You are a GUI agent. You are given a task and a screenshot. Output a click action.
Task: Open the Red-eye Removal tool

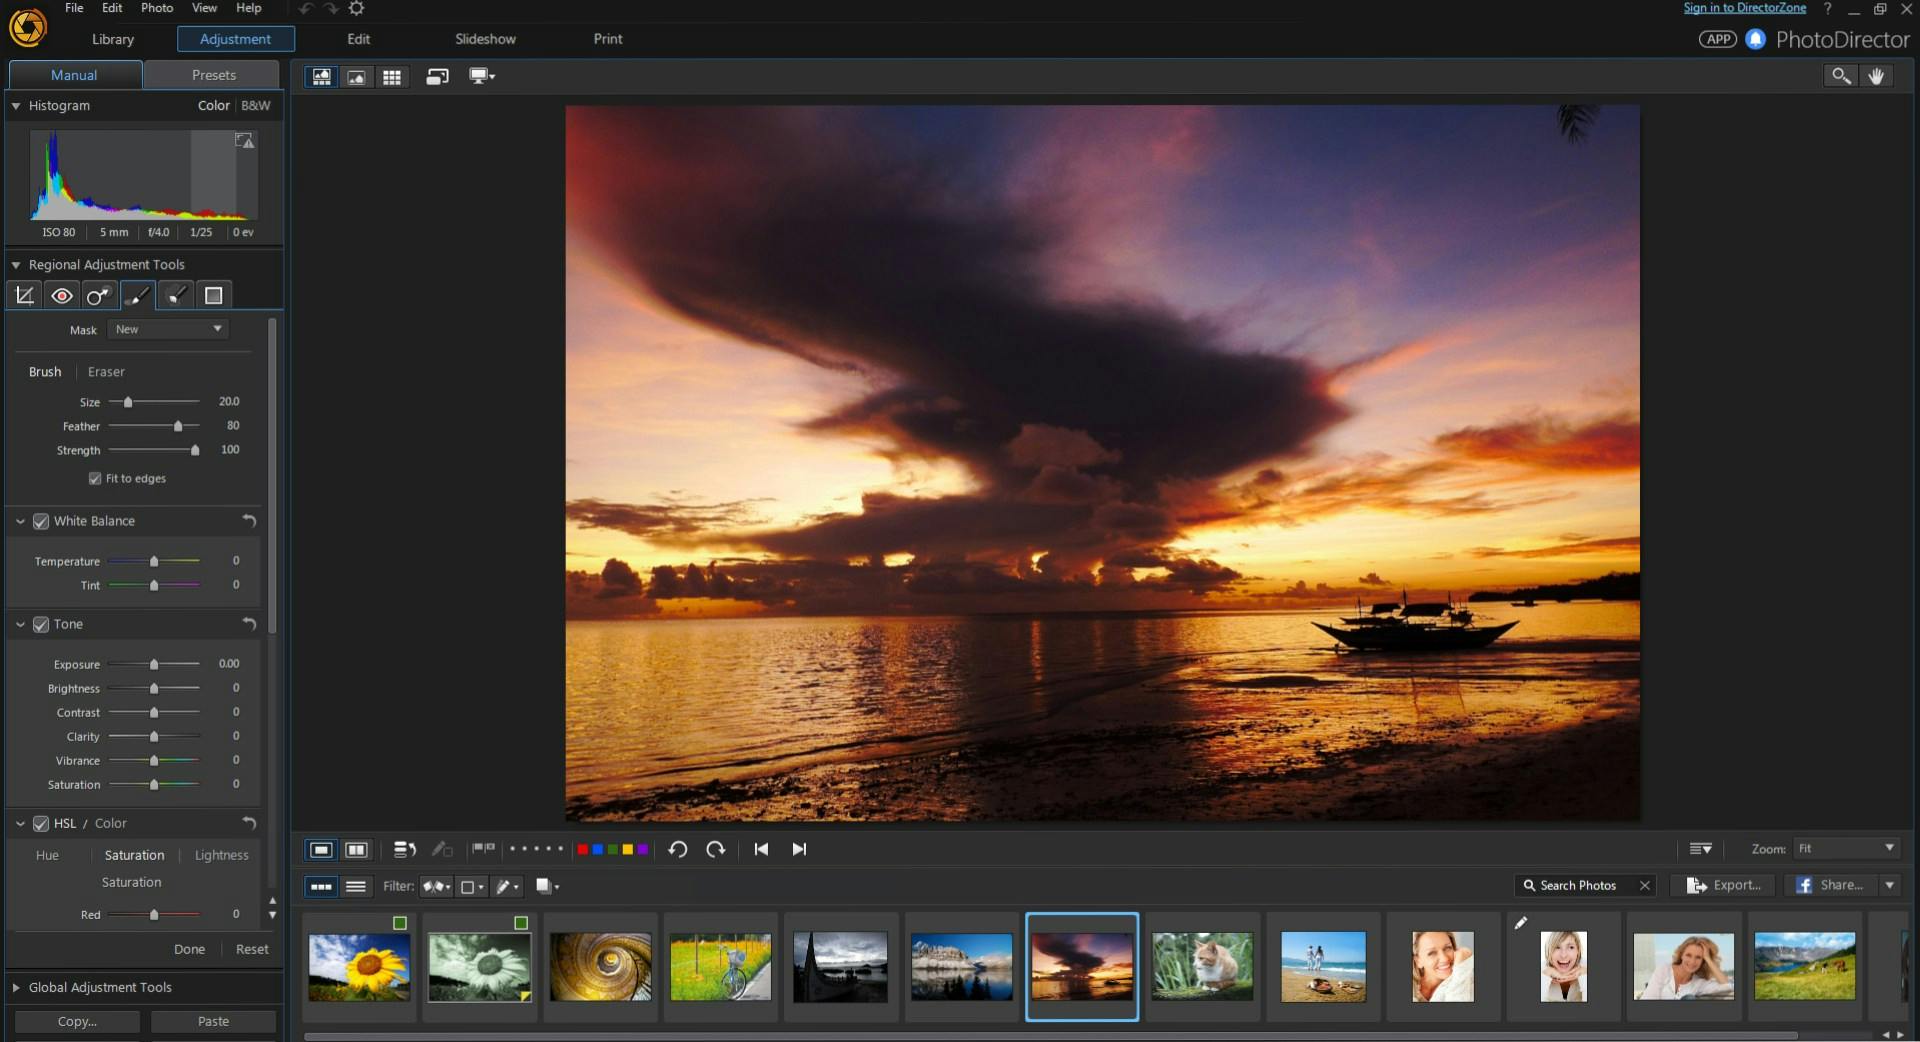61,295
